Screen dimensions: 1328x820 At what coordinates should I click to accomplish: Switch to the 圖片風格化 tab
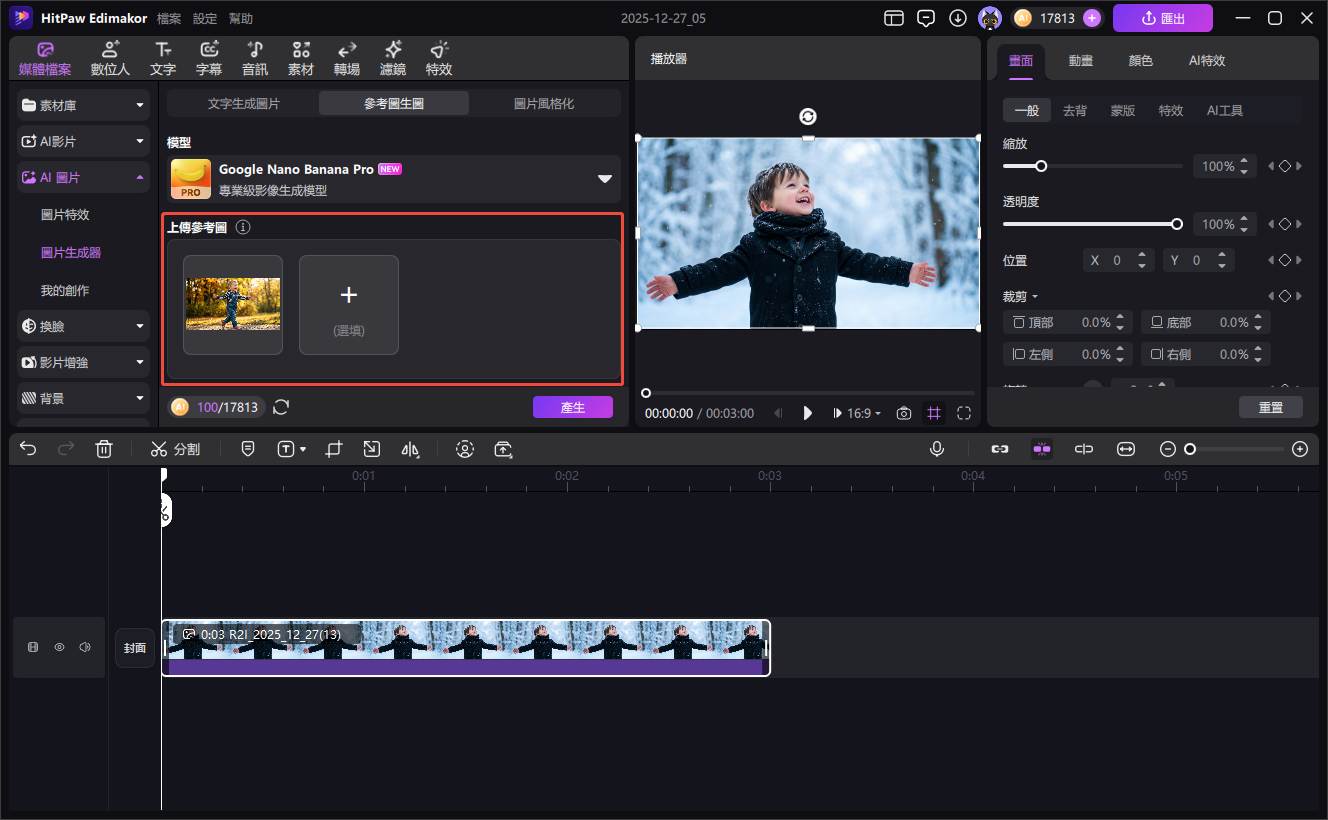(x=544, y=103)
